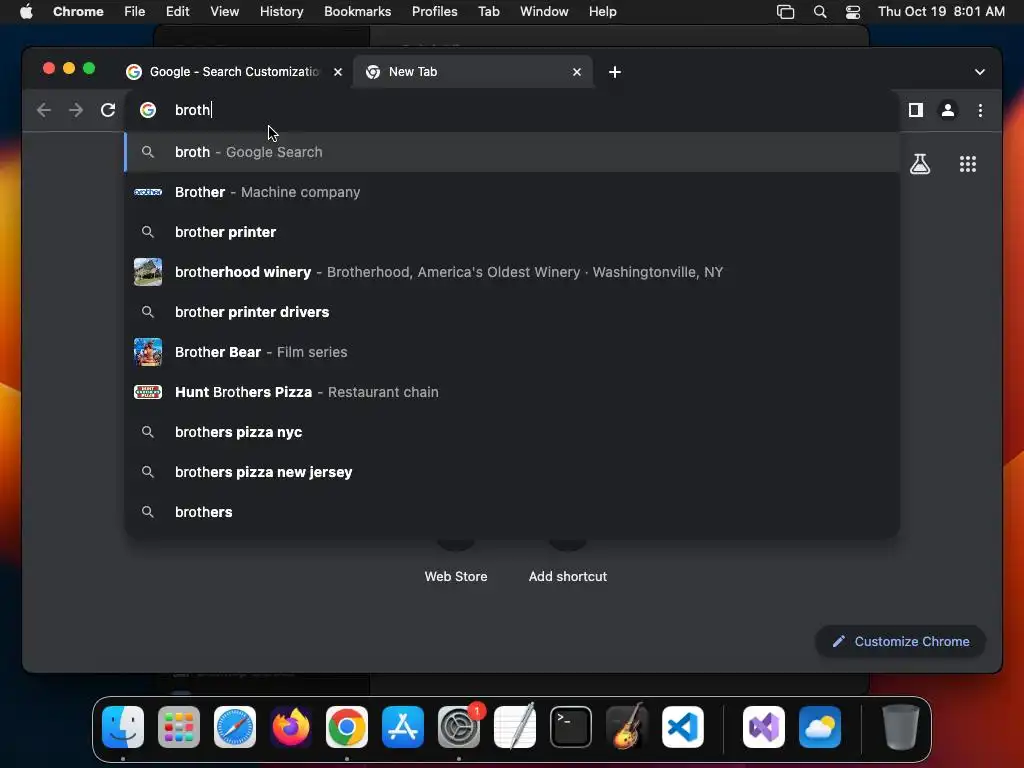Click Chrome icon in the Dock

pyautogui.click(x=347, y=727)
